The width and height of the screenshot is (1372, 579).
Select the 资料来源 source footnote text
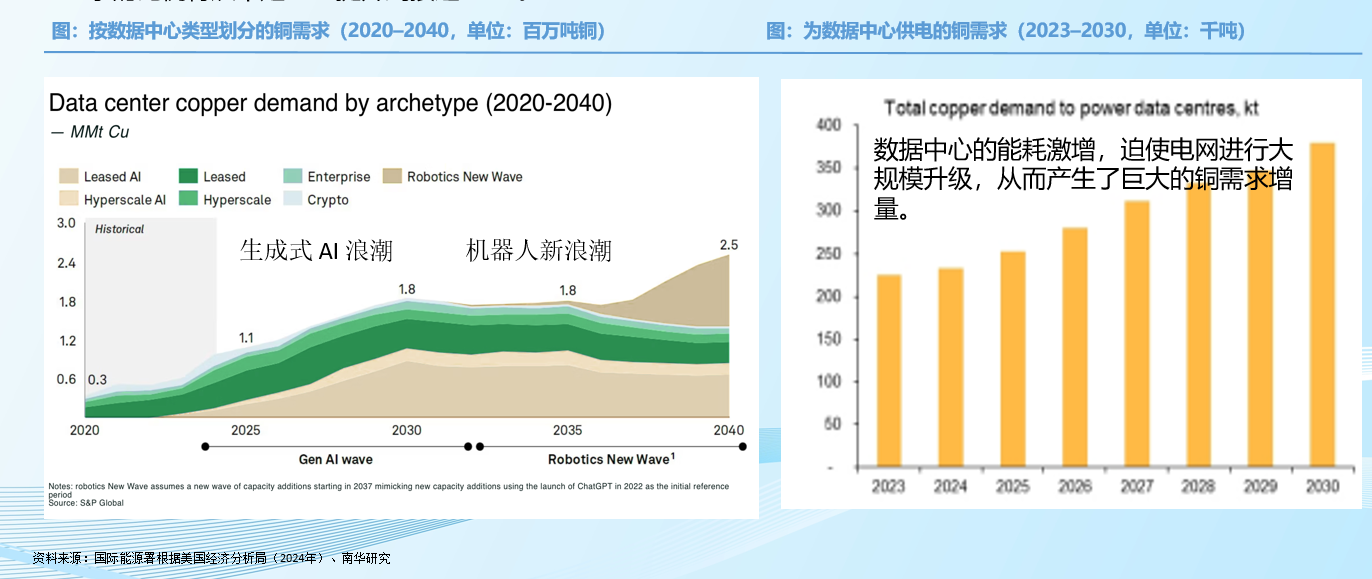tap(211, 558)
